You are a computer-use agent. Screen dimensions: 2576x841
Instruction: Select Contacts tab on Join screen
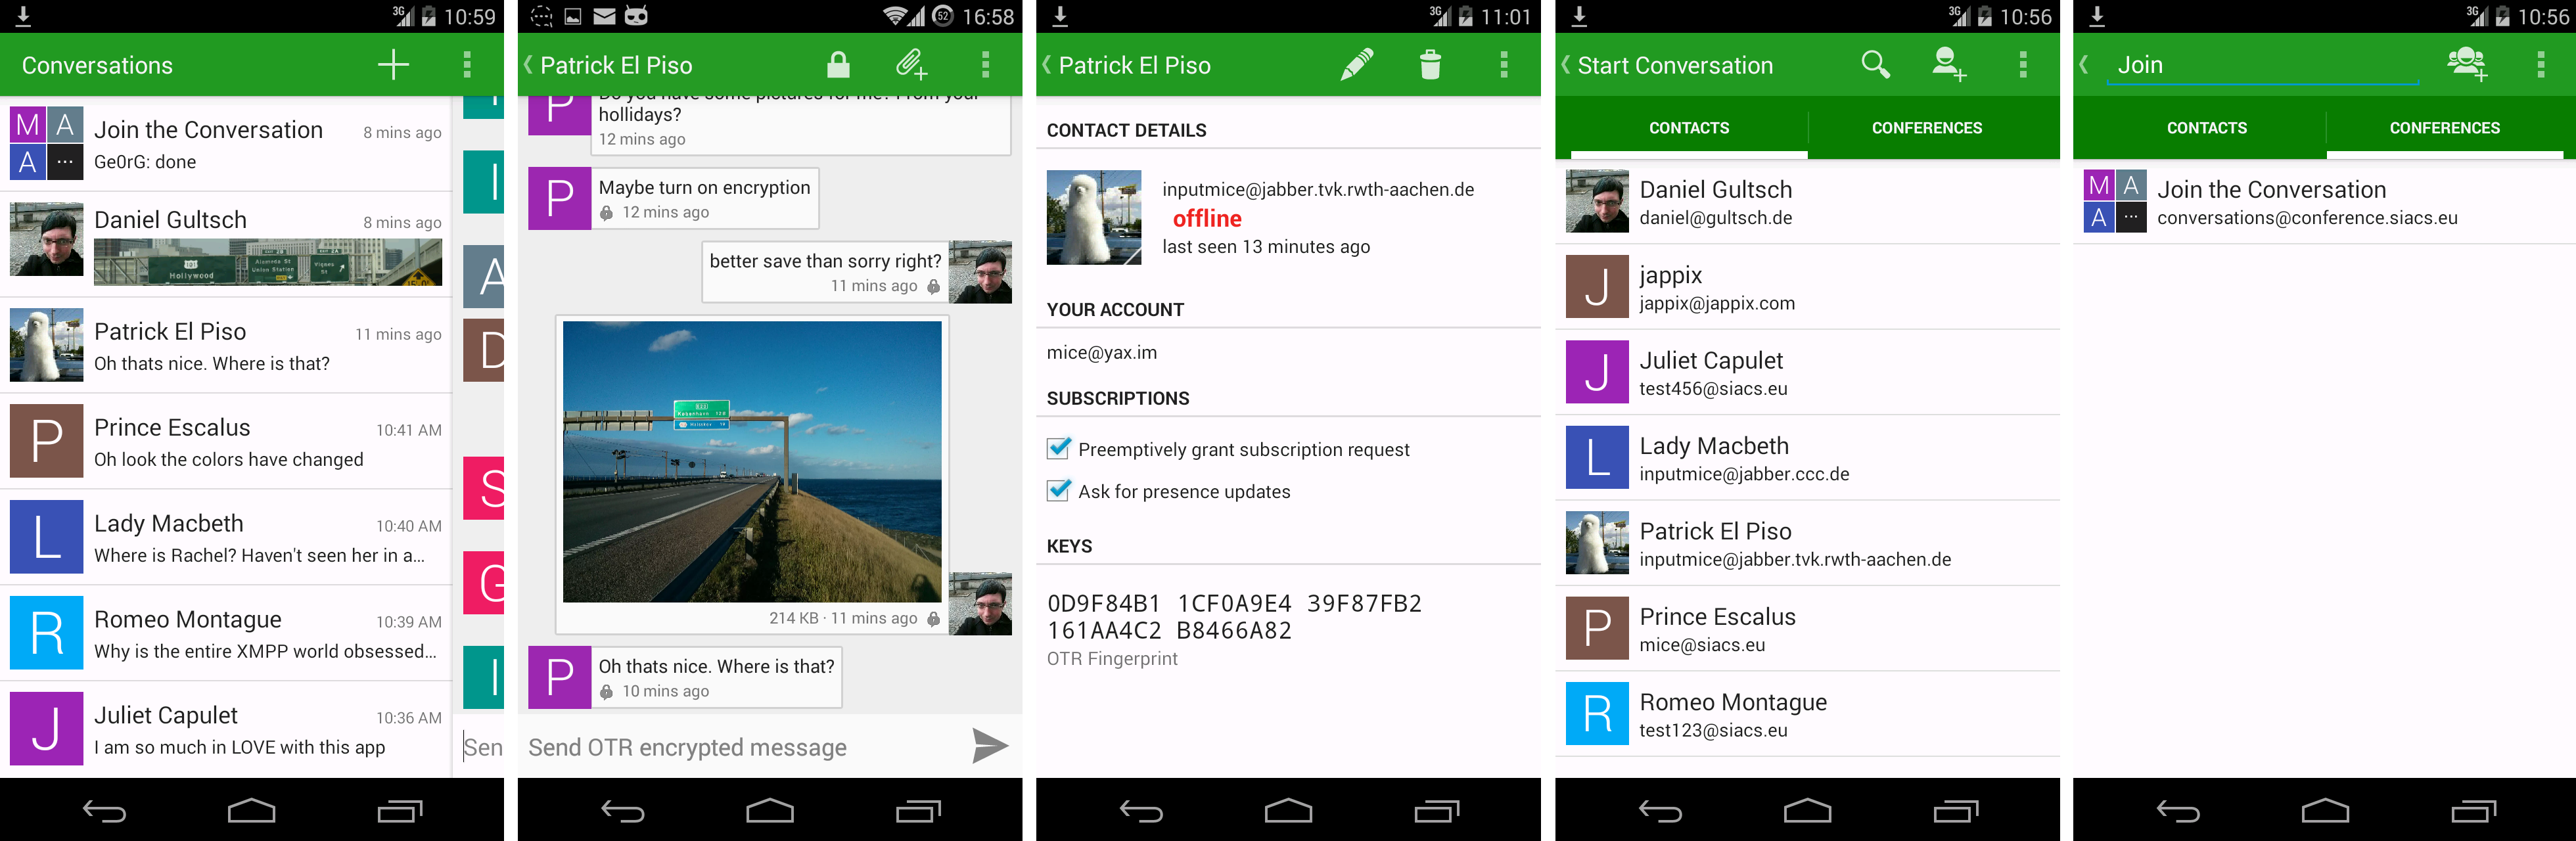[2206, 128]
